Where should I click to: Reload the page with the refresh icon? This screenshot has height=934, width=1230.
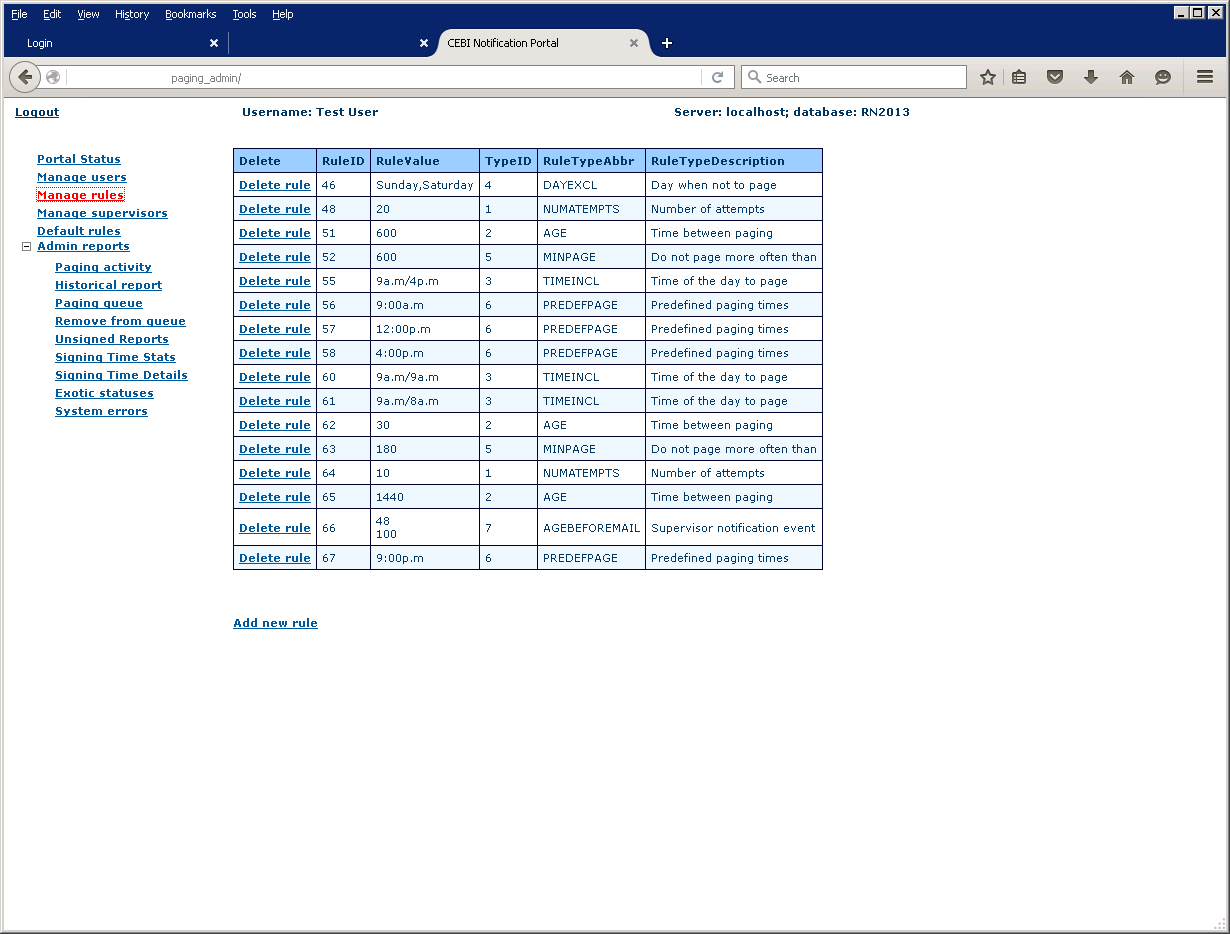point(717,77)
